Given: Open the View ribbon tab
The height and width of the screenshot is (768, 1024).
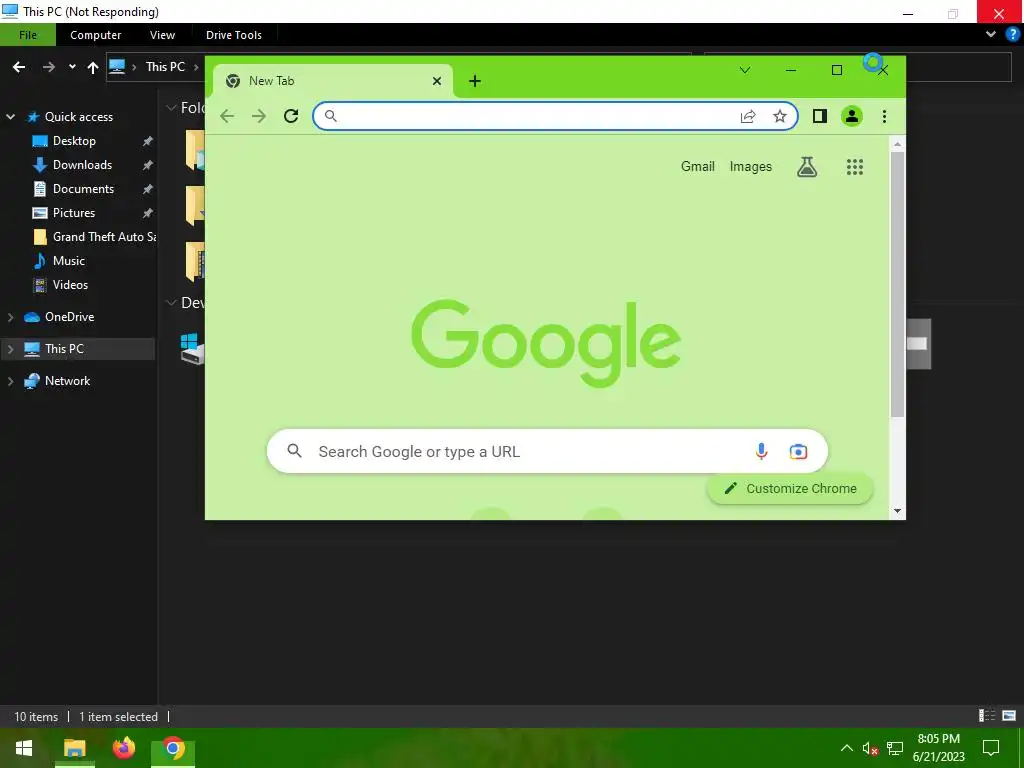Looking at the screenshot, I should coord(162,35).
